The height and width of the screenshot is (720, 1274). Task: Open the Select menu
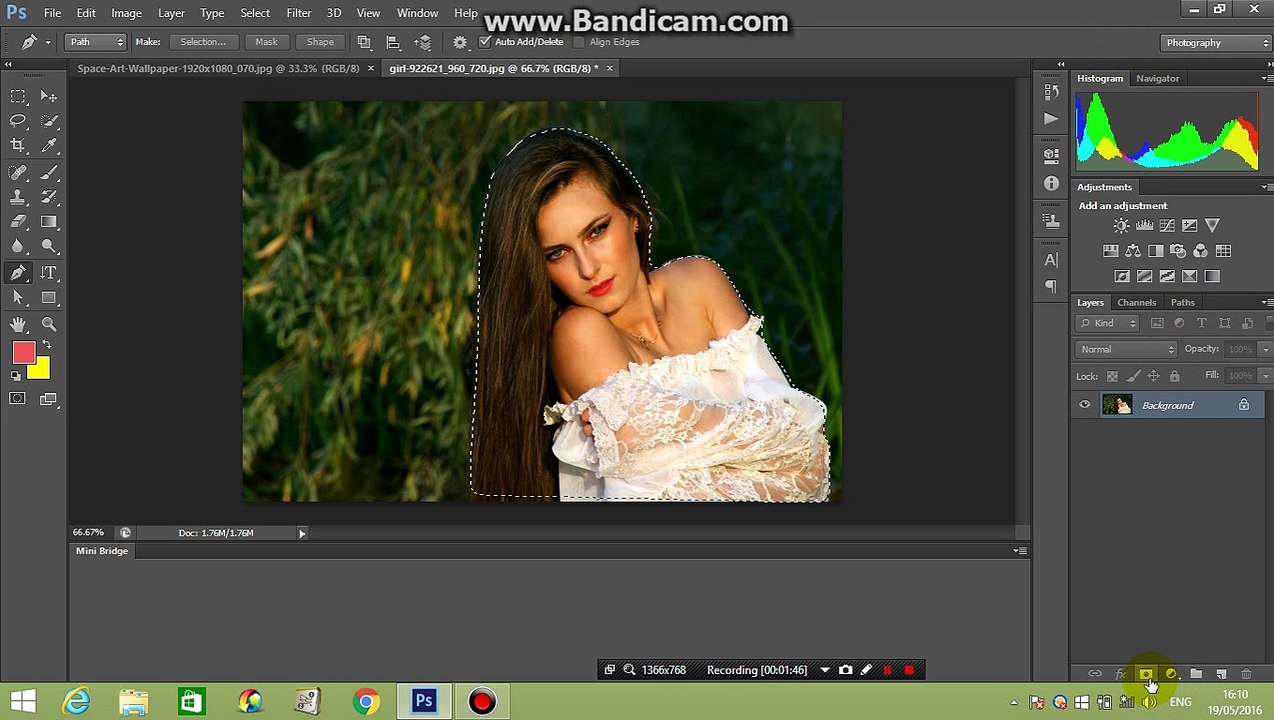tap(255, 13)
